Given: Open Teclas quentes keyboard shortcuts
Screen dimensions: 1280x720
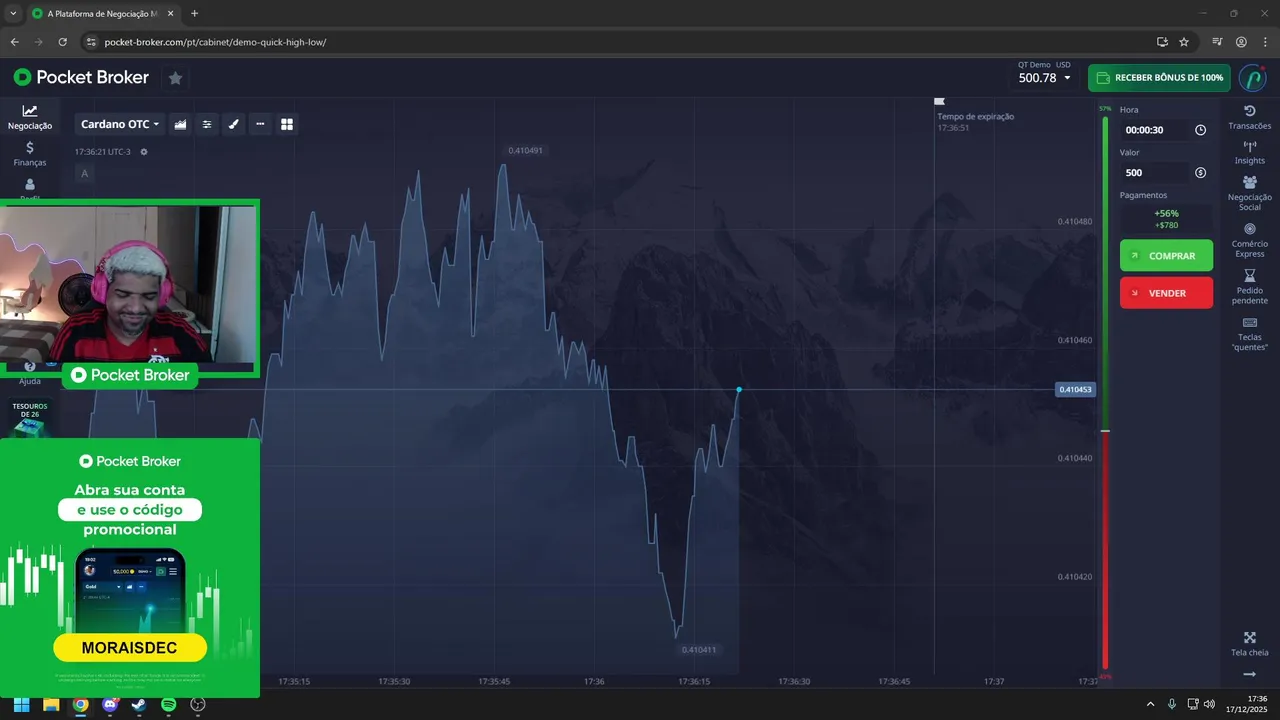Looking at the screenshot, I should coord(1249,334).
